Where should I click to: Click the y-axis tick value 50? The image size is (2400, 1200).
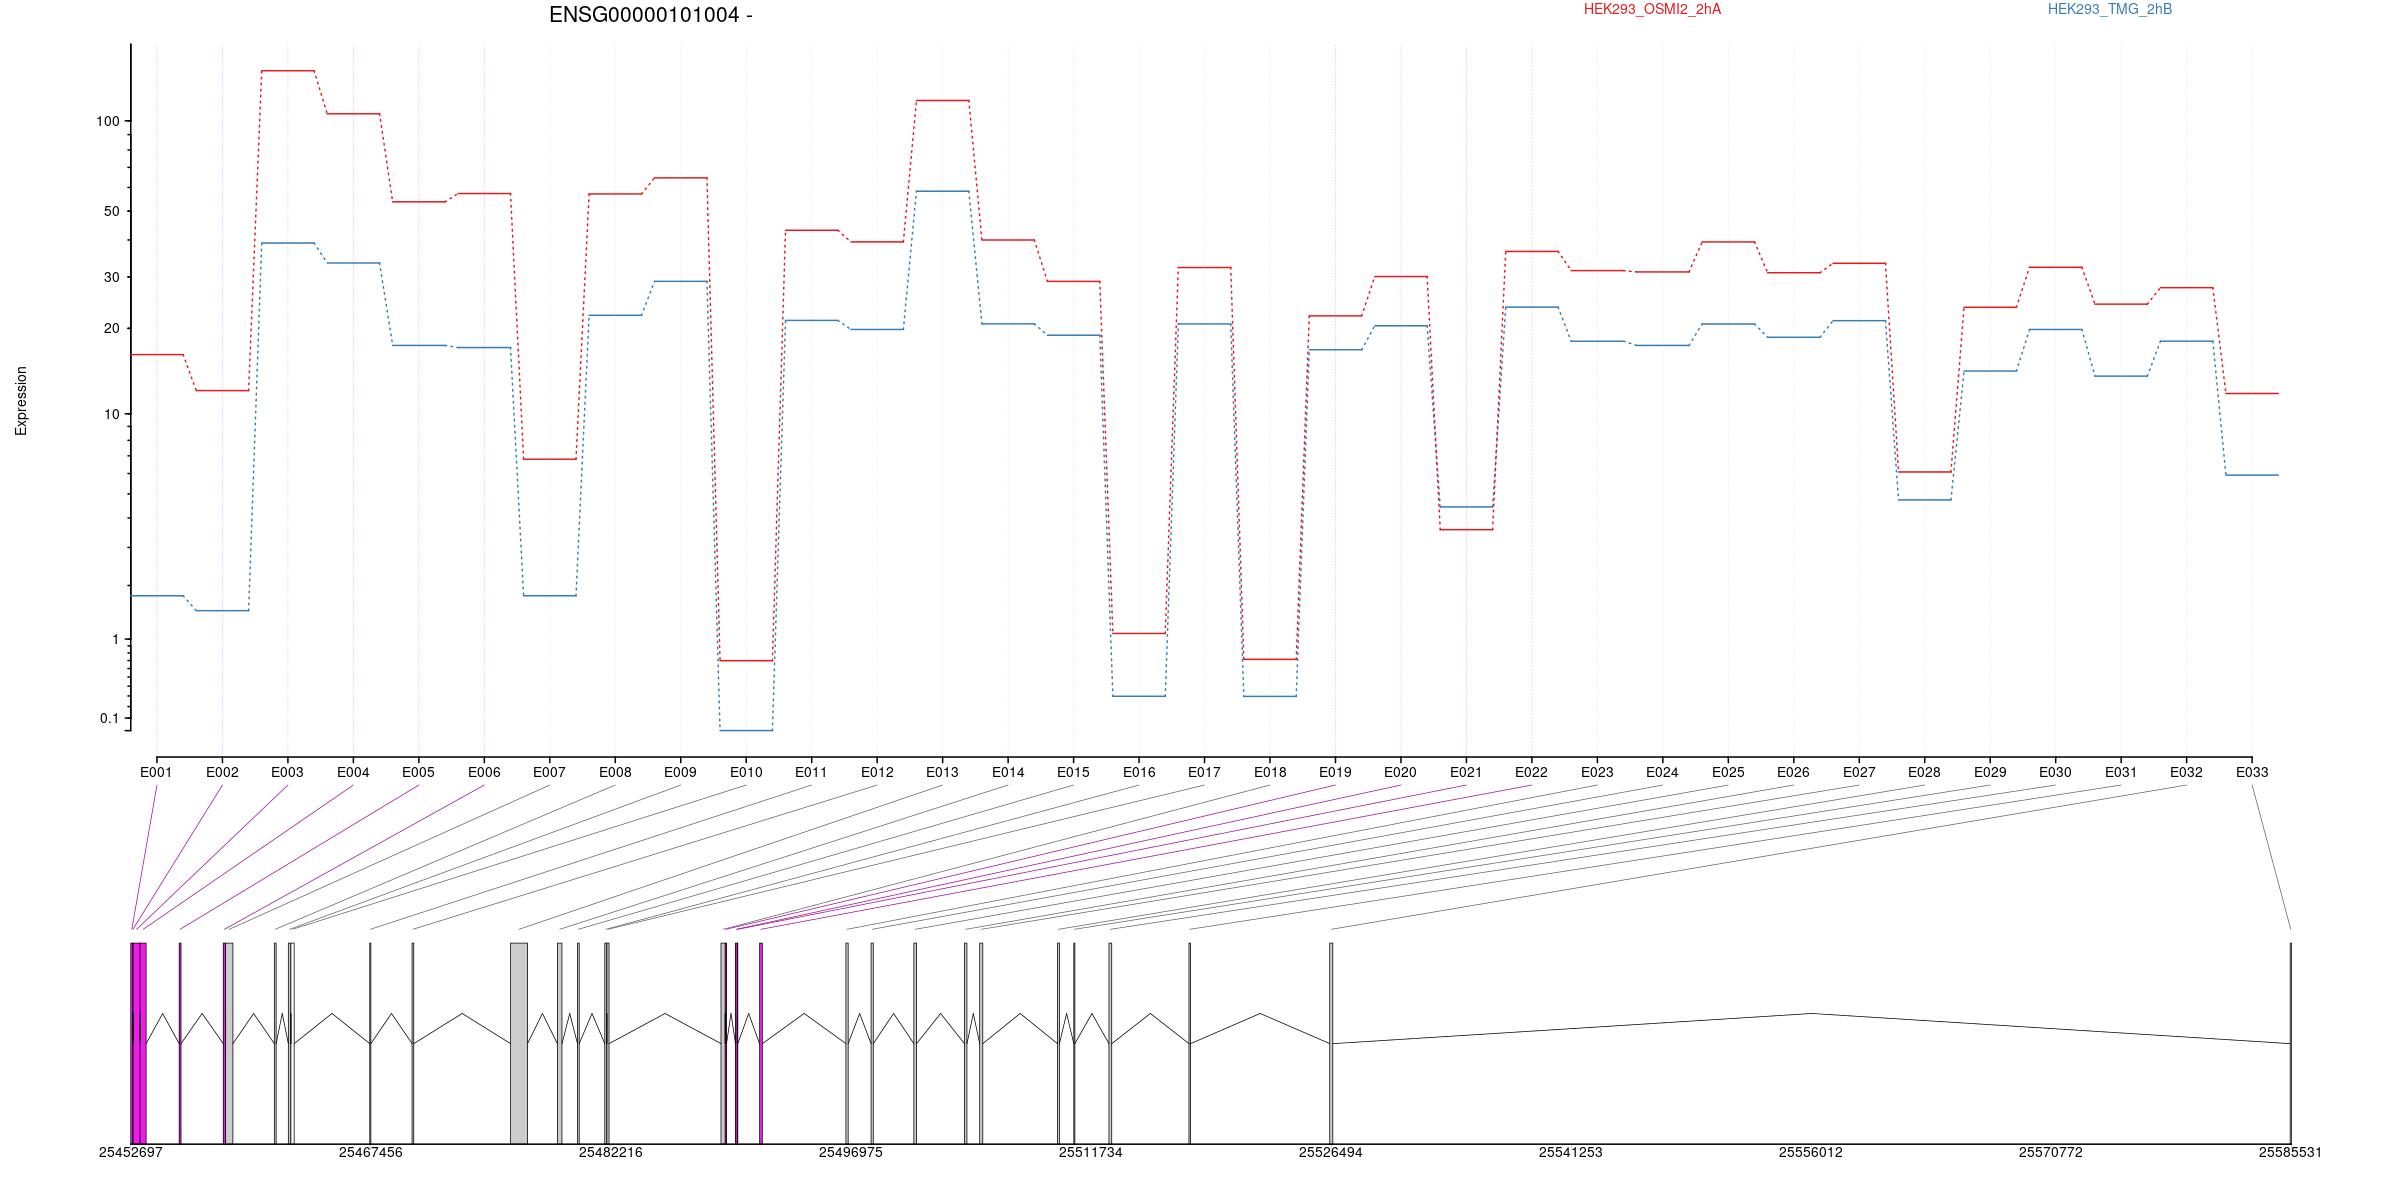click(111, 211)
